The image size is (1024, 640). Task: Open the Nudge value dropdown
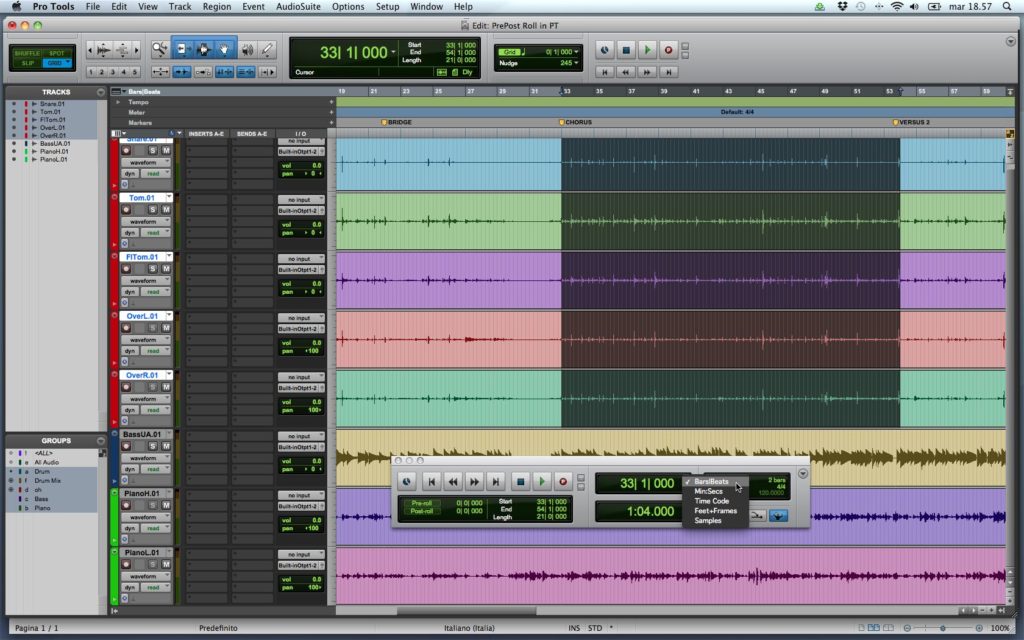pos(577,63)
